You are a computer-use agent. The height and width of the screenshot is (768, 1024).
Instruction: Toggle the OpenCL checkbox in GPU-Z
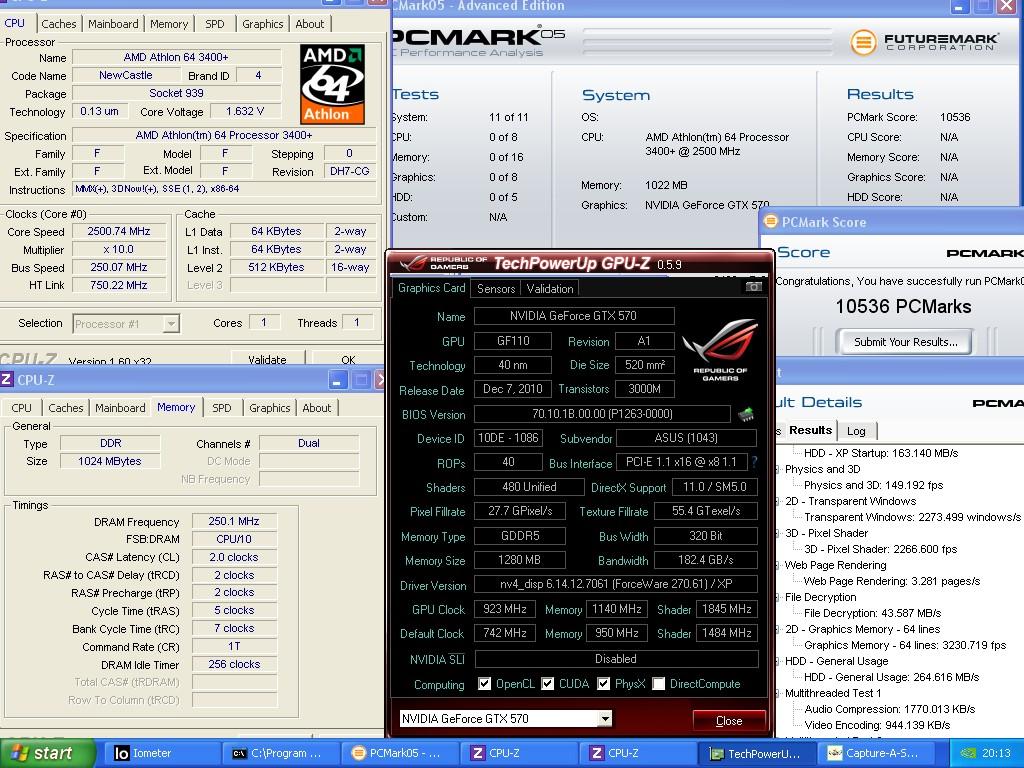[485, 684]
